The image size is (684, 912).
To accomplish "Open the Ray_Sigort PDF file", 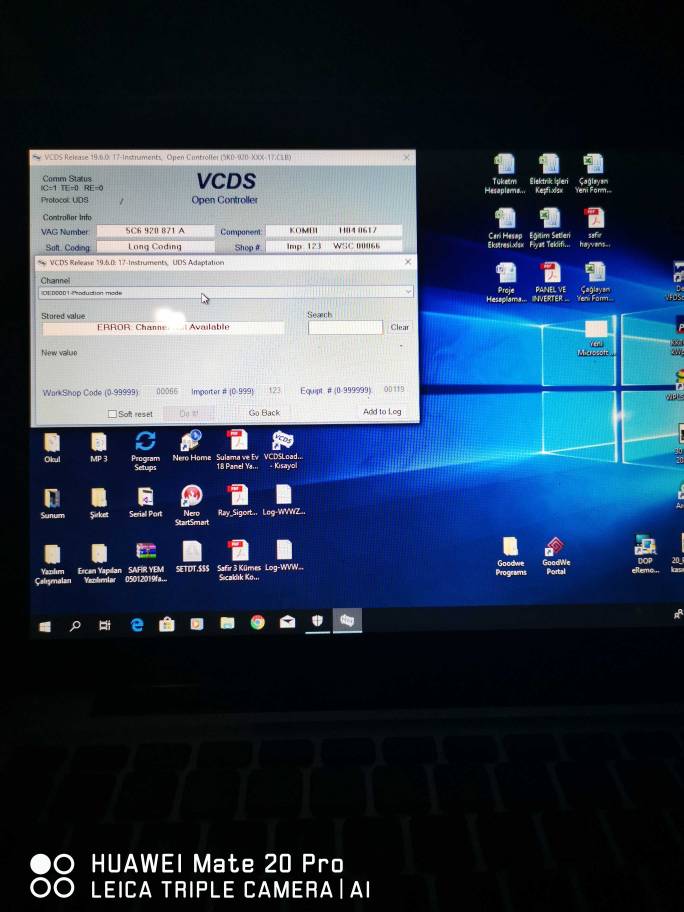I will tap(237, 501).
